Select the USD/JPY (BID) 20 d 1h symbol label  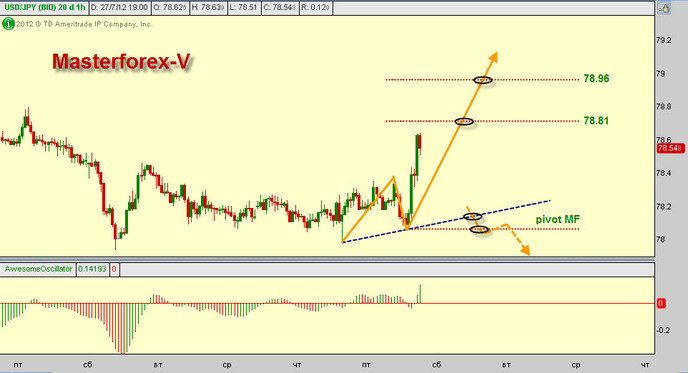click(45, 8)
